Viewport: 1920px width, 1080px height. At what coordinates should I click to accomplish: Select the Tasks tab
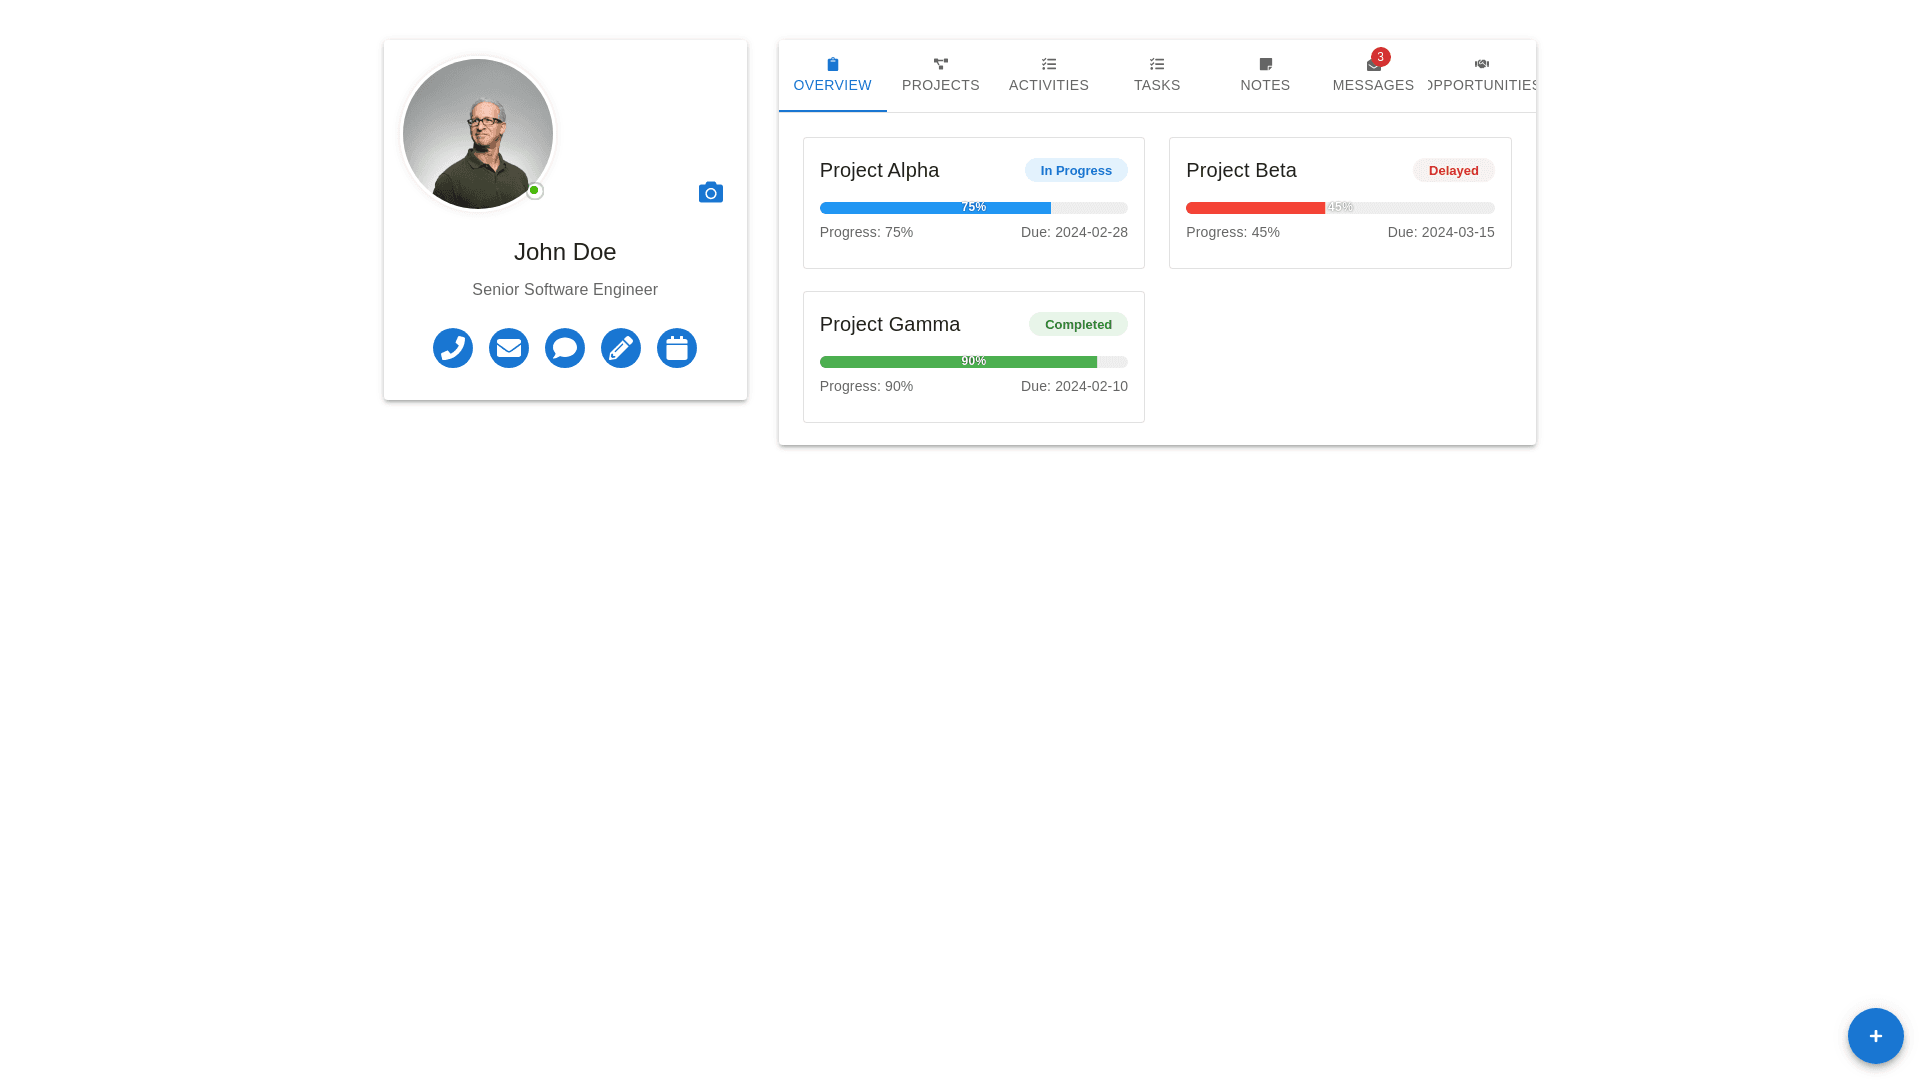pyautogui.click(x=1157, y=76)
